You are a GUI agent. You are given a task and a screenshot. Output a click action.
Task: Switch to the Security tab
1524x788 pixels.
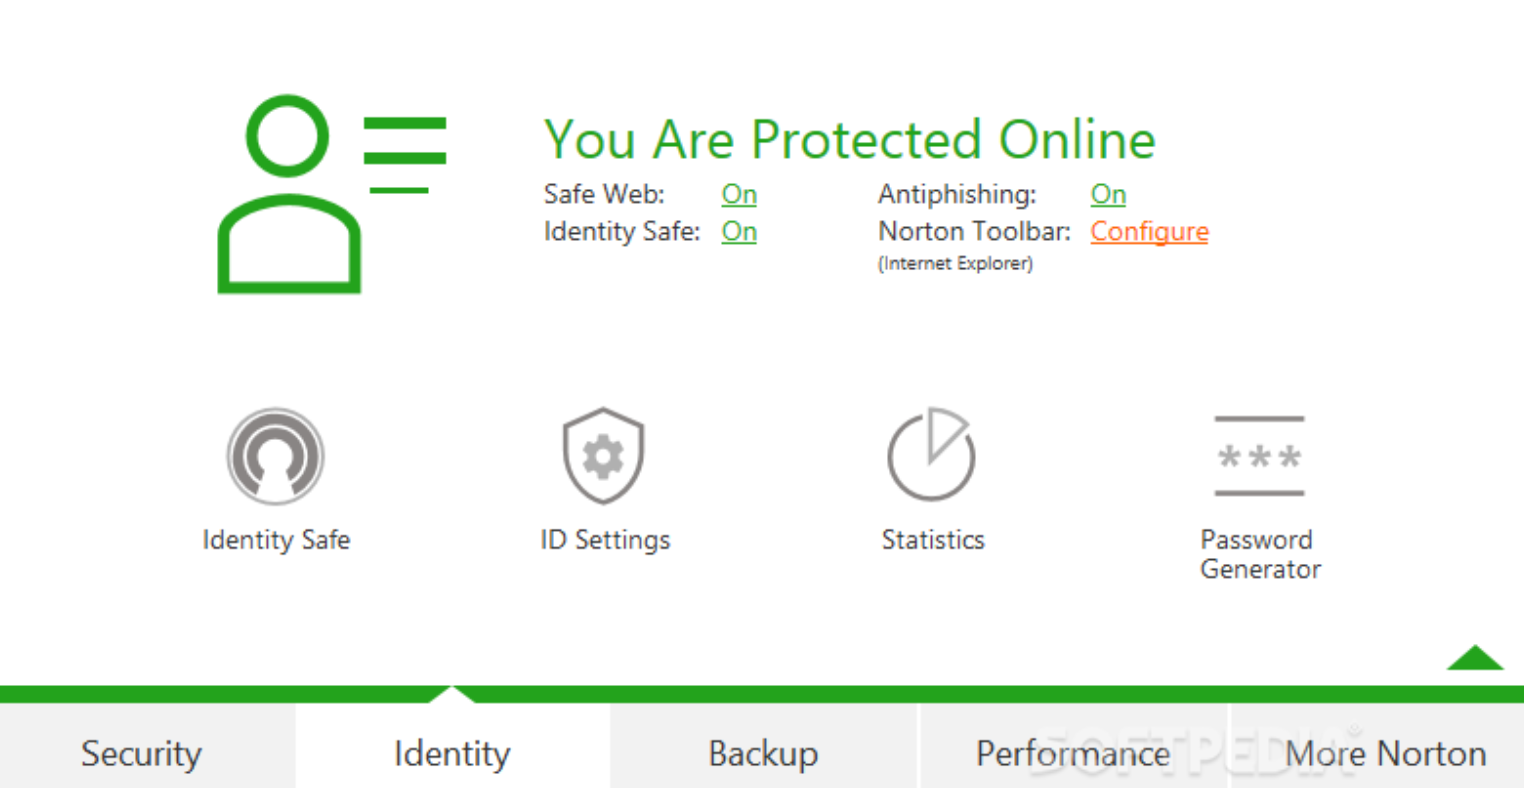pyautogui.click(x=141, y=753)
